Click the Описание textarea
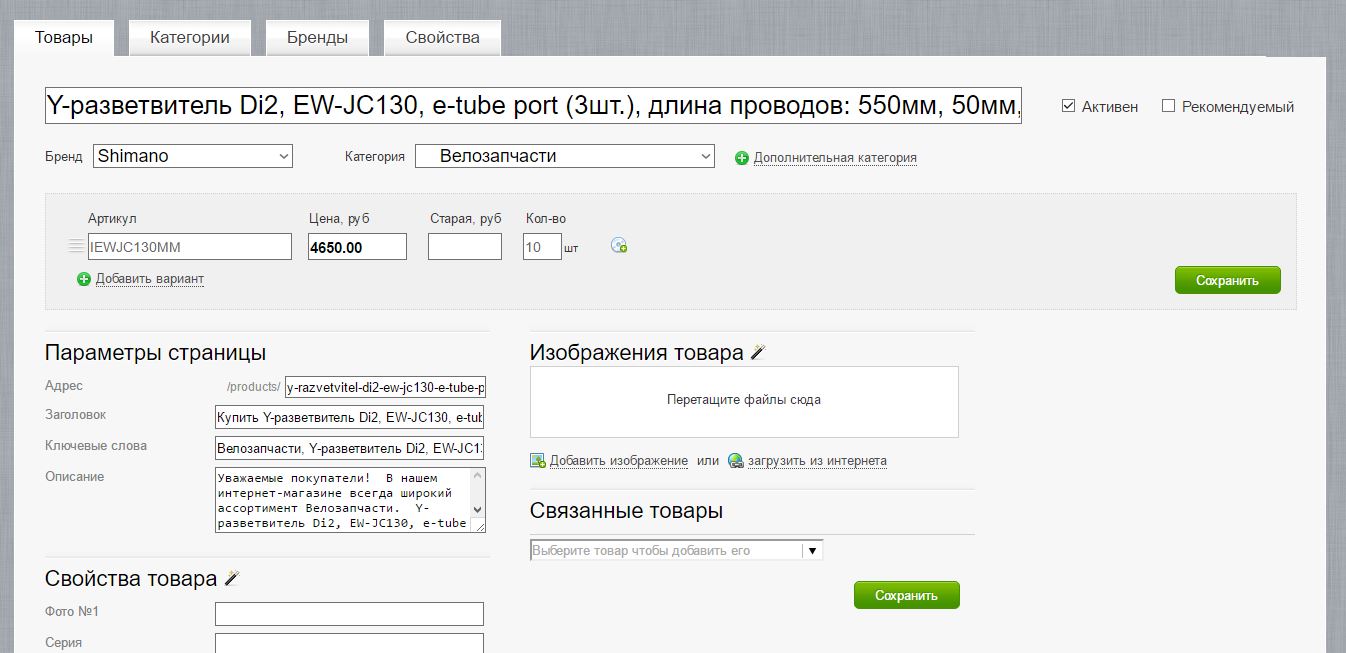The width and height of the screenshot is (1346, 653). tap(350, 499)
